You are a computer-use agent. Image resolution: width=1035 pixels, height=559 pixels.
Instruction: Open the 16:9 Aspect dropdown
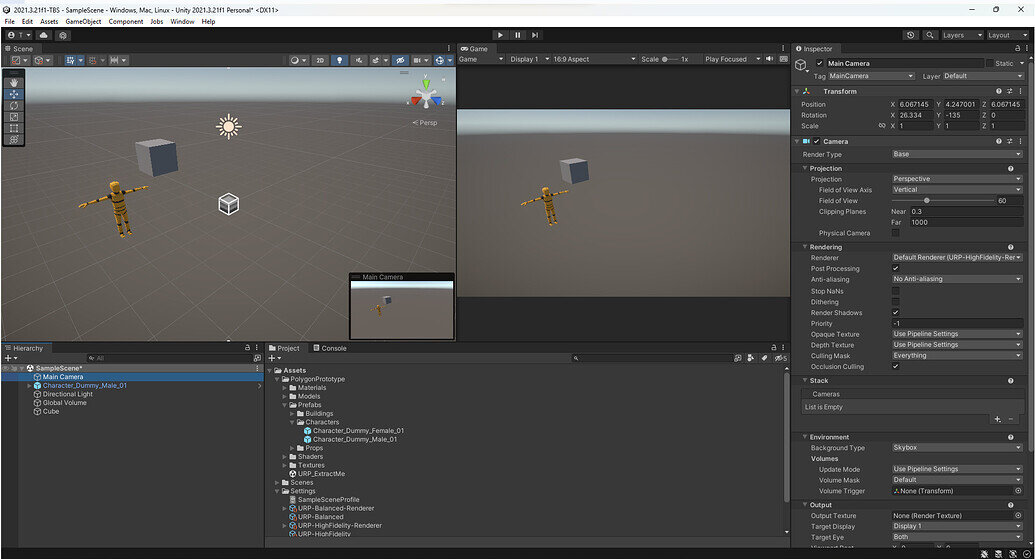click(593, 59)
